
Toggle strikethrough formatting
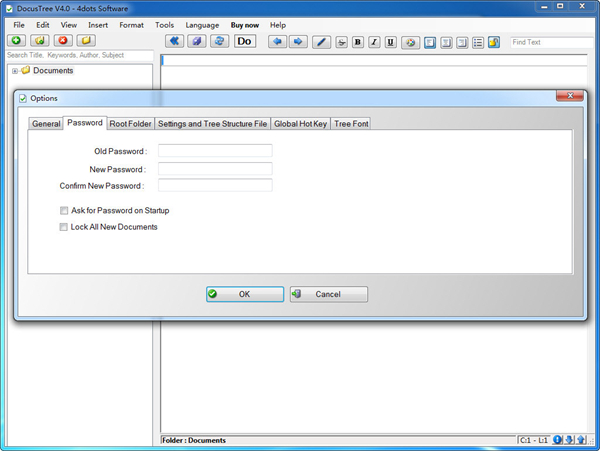click(341, 42)
